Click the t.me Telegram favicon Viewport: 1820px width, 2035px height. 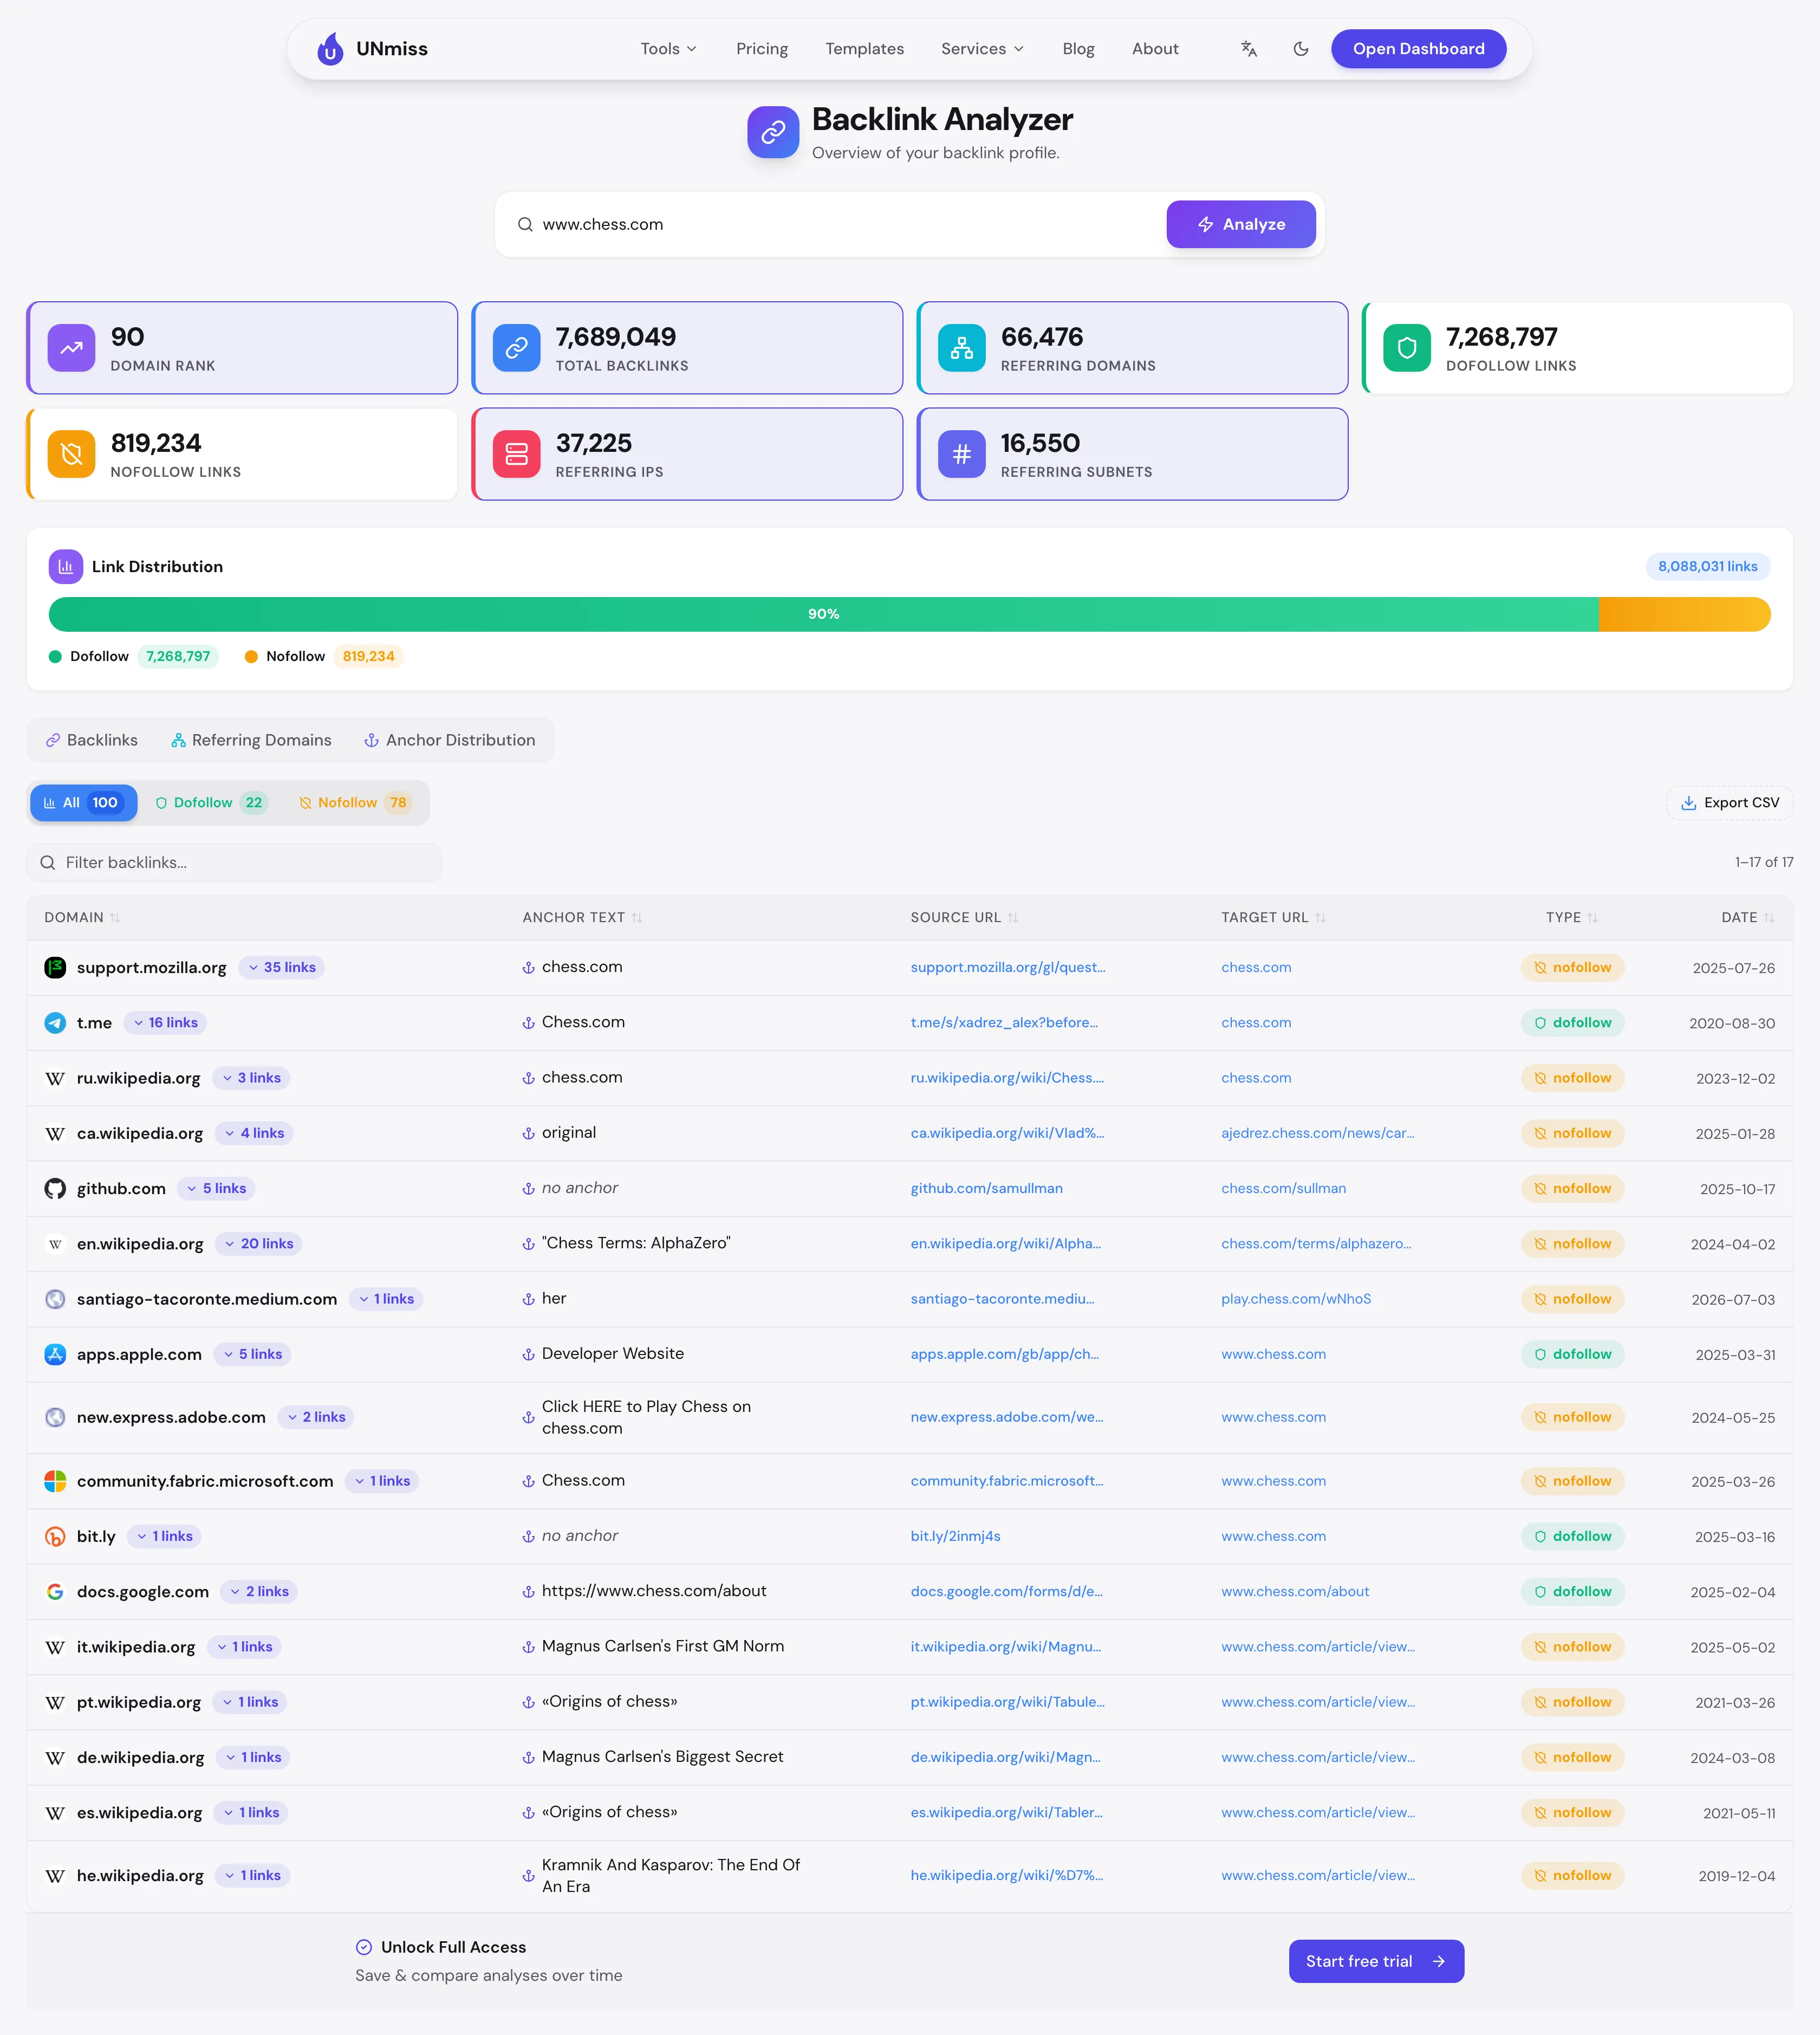55,1022
